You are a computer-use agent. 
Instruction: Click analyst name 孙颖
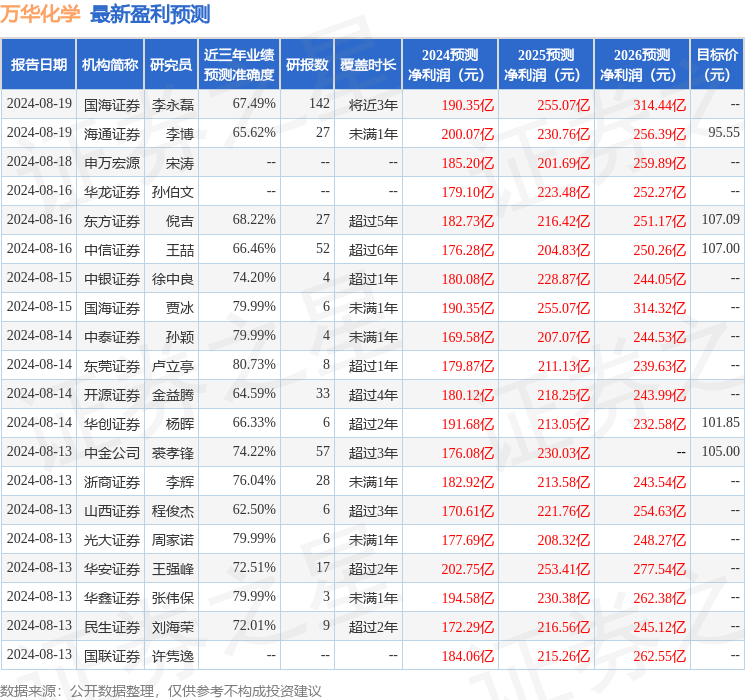pos(180,337)
